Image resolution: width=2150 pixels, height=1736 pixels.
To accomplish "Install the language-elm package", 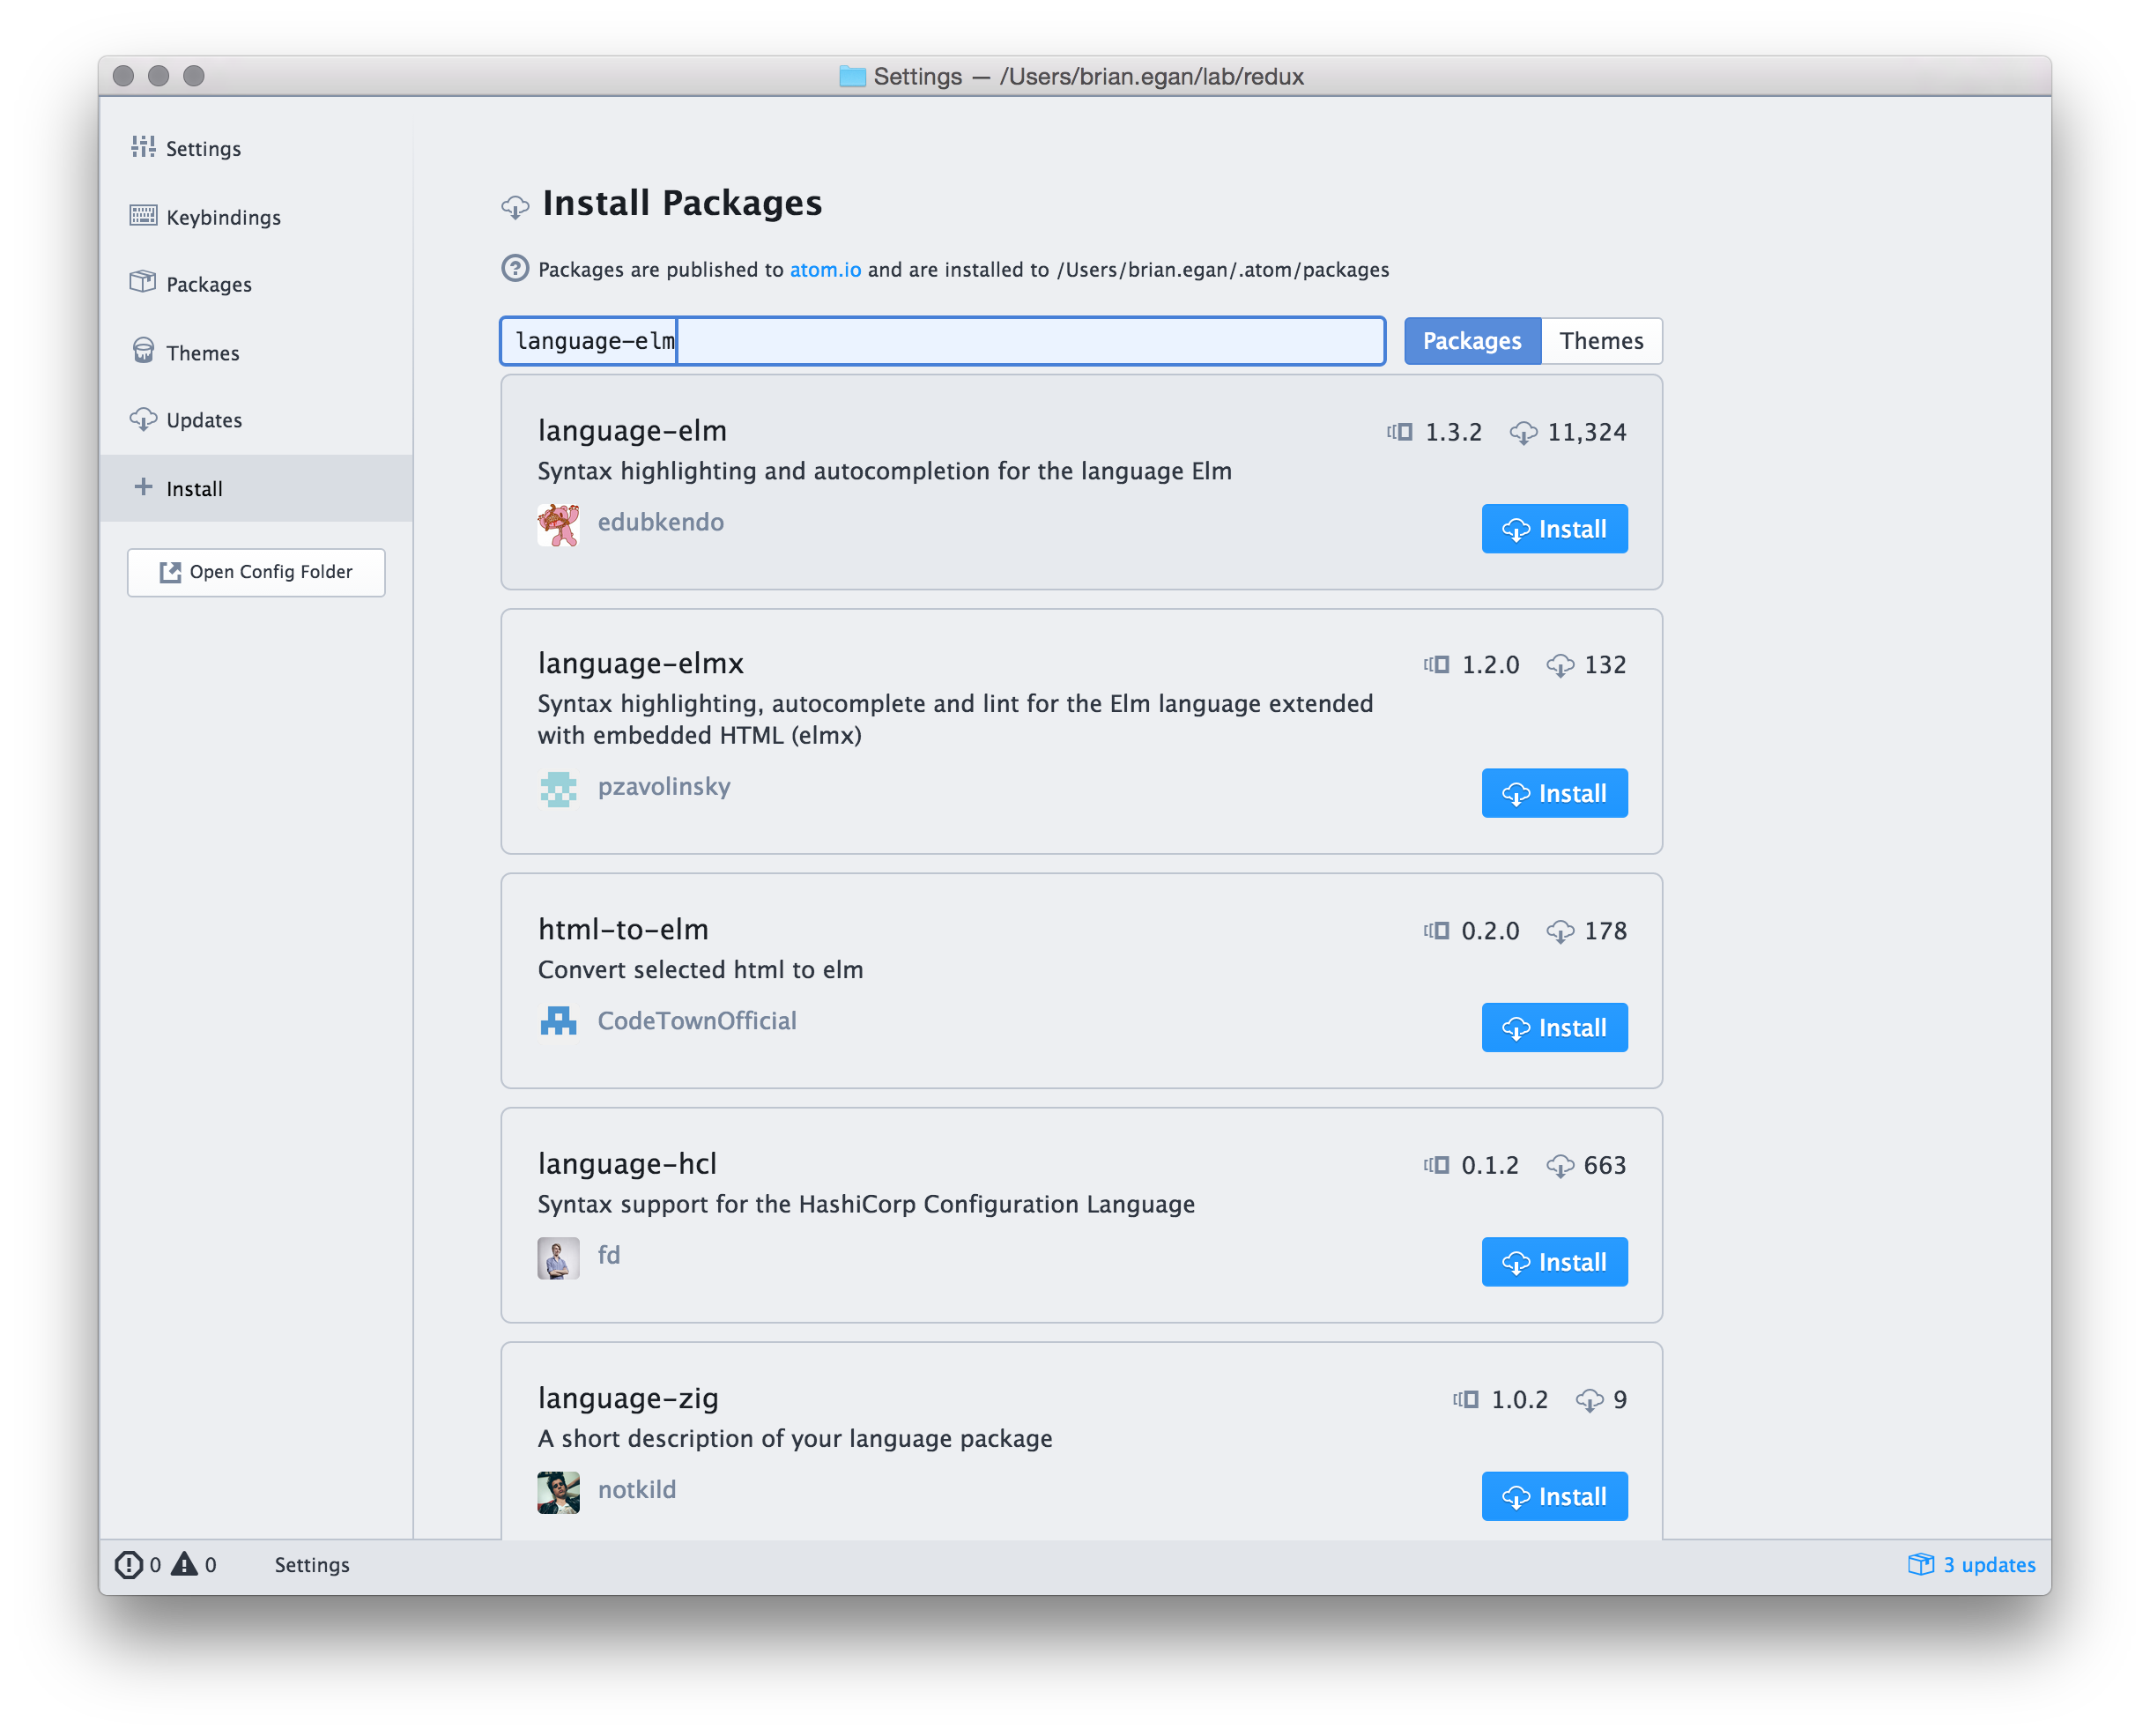I will click(1554, 529).
